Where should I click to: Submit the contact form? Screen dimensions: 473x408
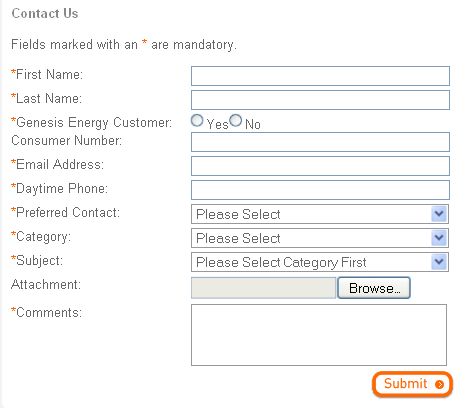[412, 384]
